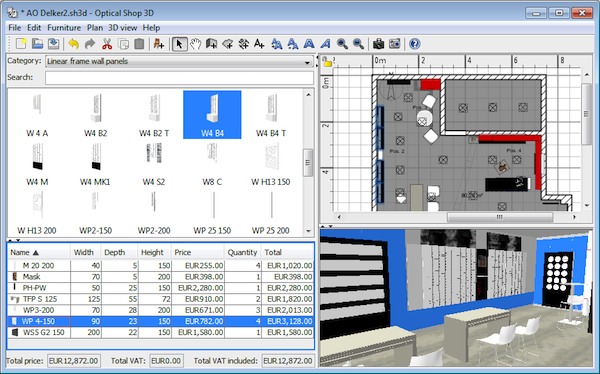The image size is (600, 374).
Task: Select the Create walls tool
Action: (212, 44)
